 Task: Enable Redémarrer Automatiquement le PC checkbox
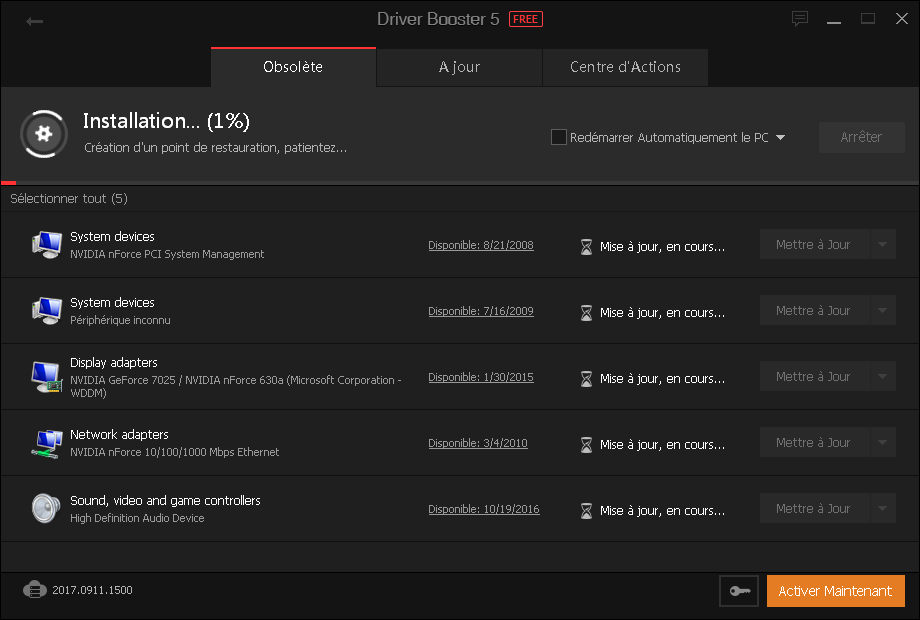559,137
